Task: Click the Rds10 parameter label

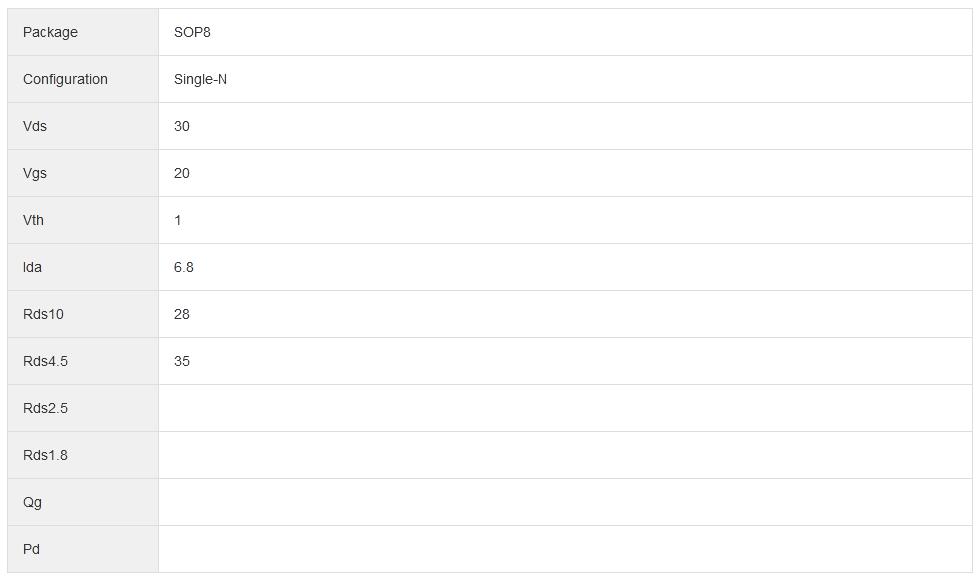Action: [x=43, y=314]
